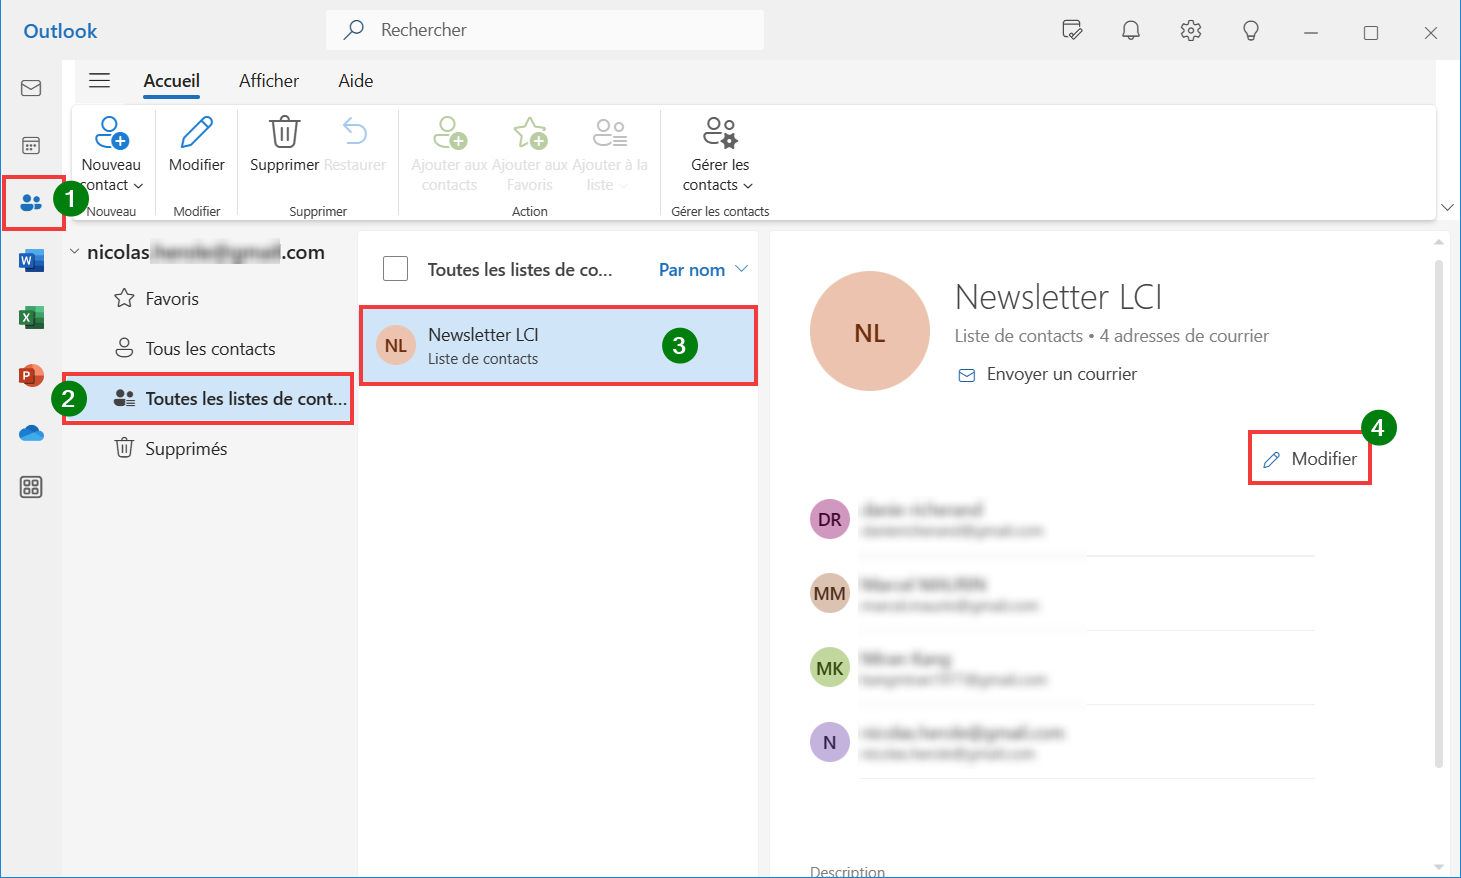The width and height of the screenshot is (1461, 878).
Task: Tick the select-all checkbox beside Toutes les listes
Action: (396, 269)
